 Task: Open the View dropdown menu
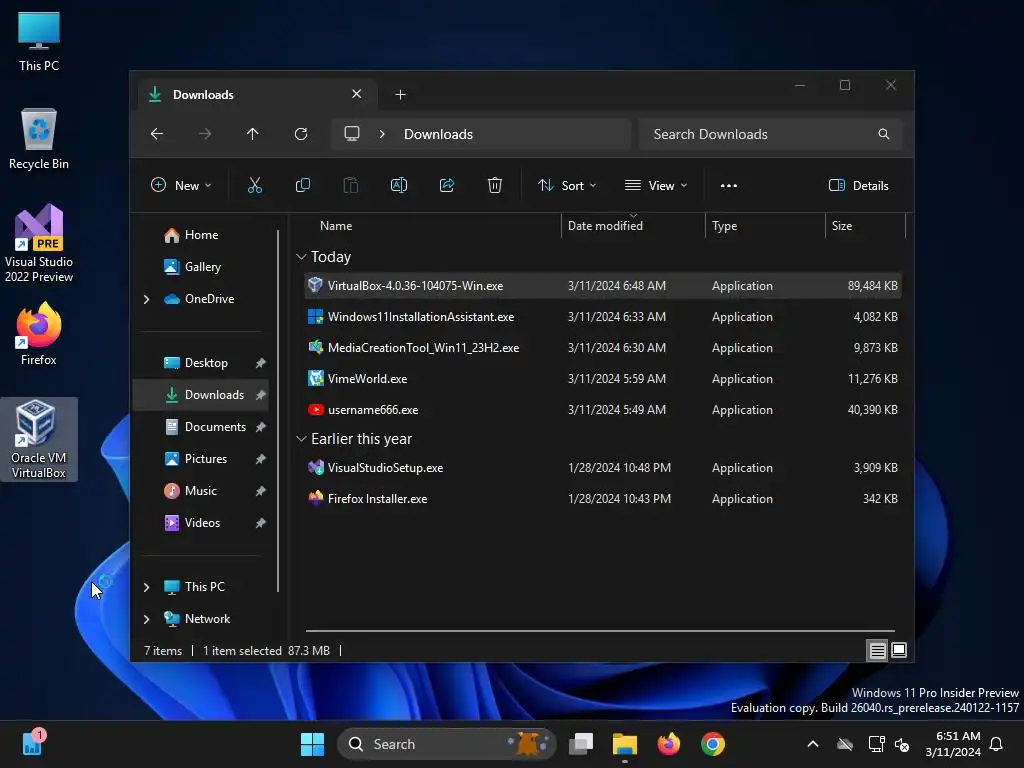656,185
